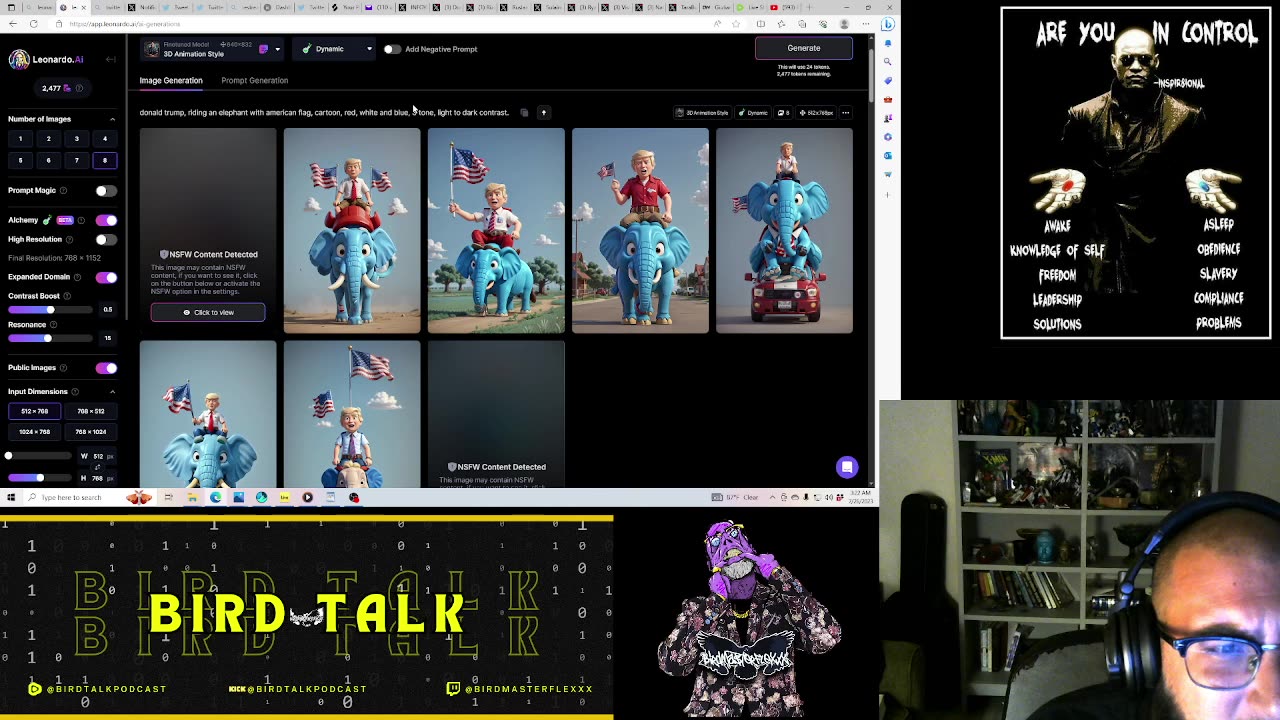
Task: Click the Alchemy info question mark icon
Action: [82, 220]
